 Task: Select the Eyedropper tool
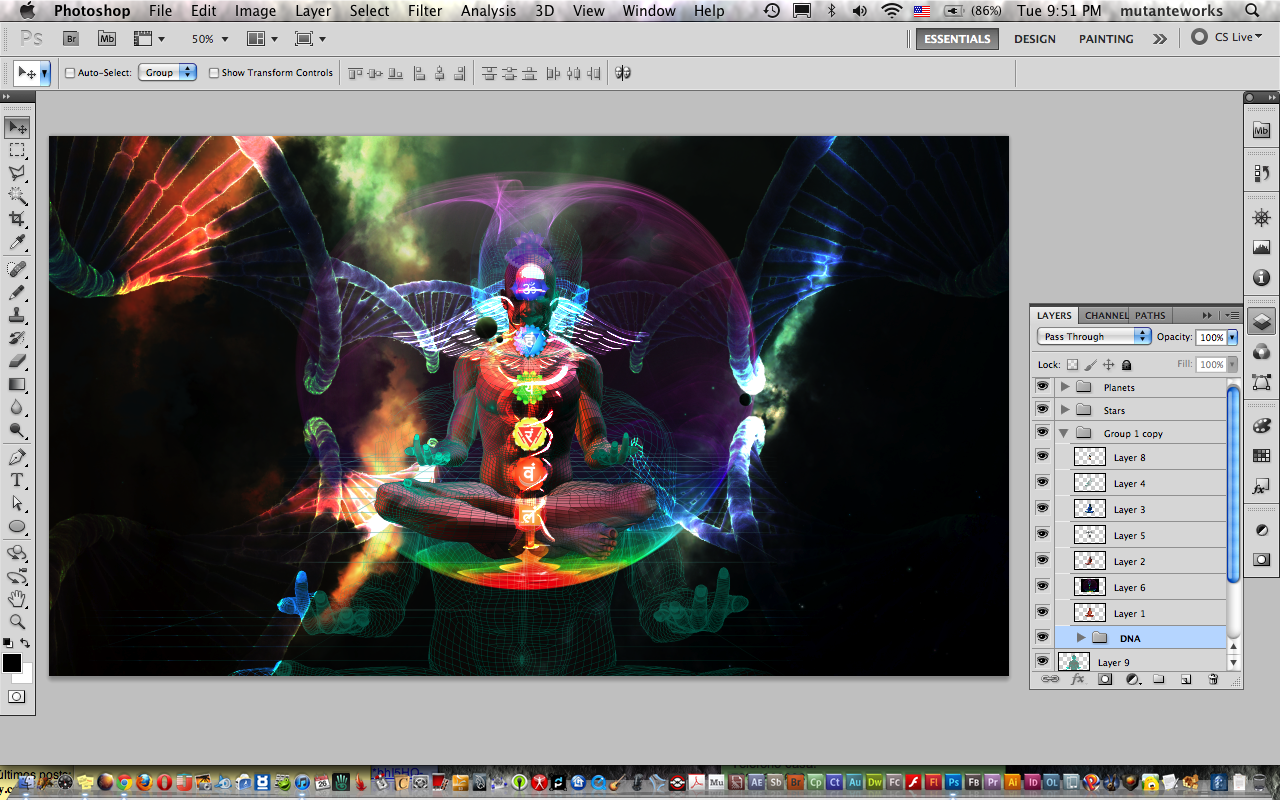tap(17, 243)
